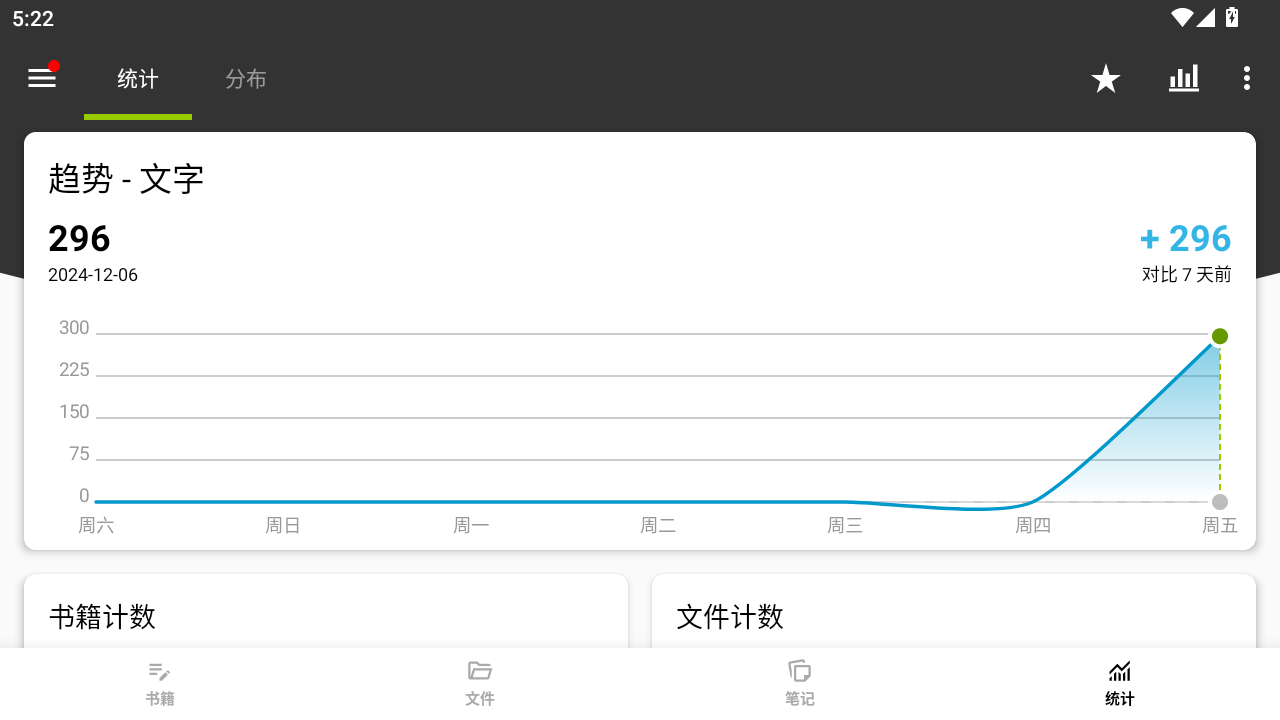Tap the 周三 label on chart axis

point(845,526)
